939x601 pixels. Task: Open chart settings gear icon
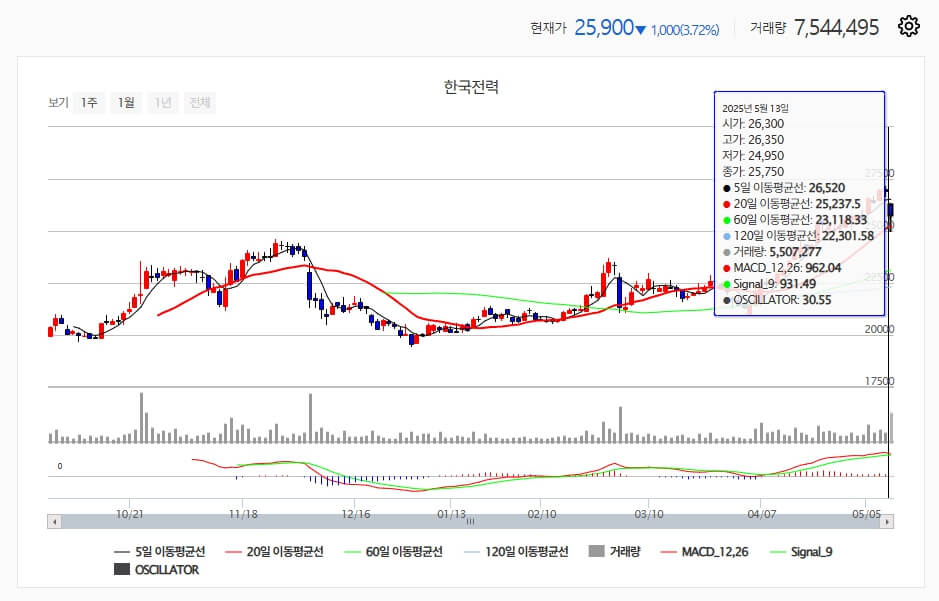pyautogui.click(x=908, y=27)
